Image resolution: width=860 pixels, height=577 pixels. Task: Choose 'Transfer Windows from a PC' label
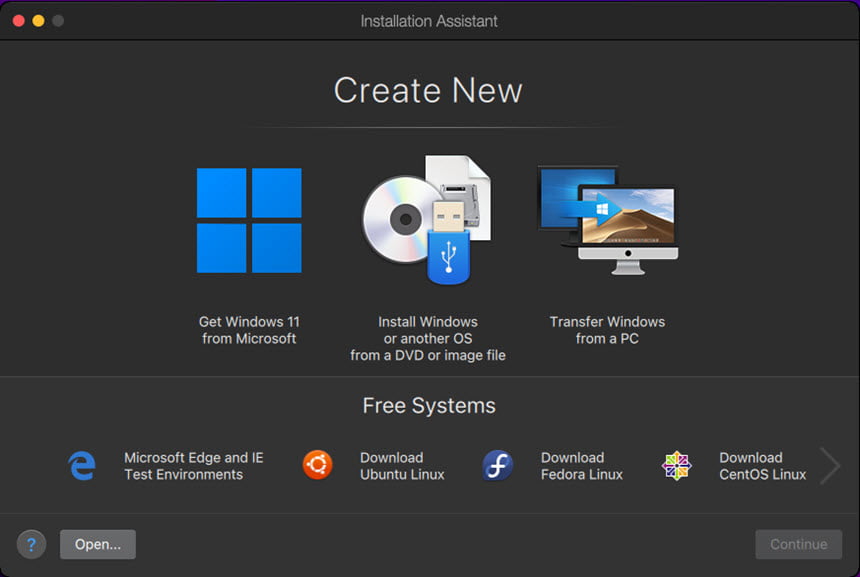(x=607, y=330)
